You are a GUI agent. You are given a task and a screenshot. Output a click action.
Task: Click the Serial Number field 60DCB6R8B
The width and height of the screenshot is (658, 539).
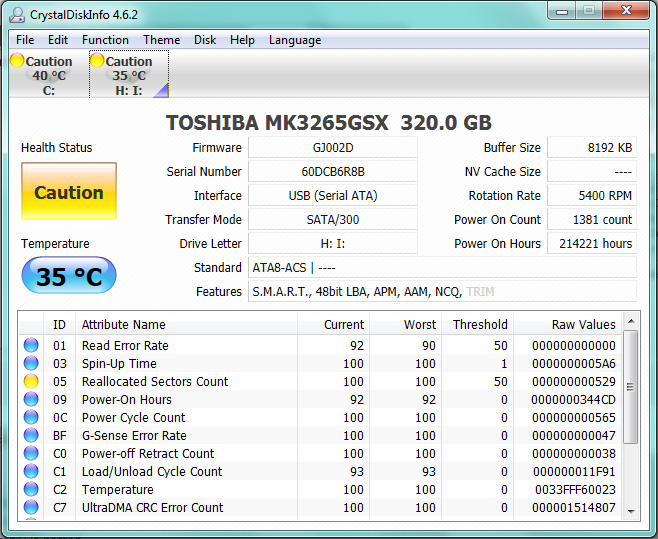click(333, 172)
